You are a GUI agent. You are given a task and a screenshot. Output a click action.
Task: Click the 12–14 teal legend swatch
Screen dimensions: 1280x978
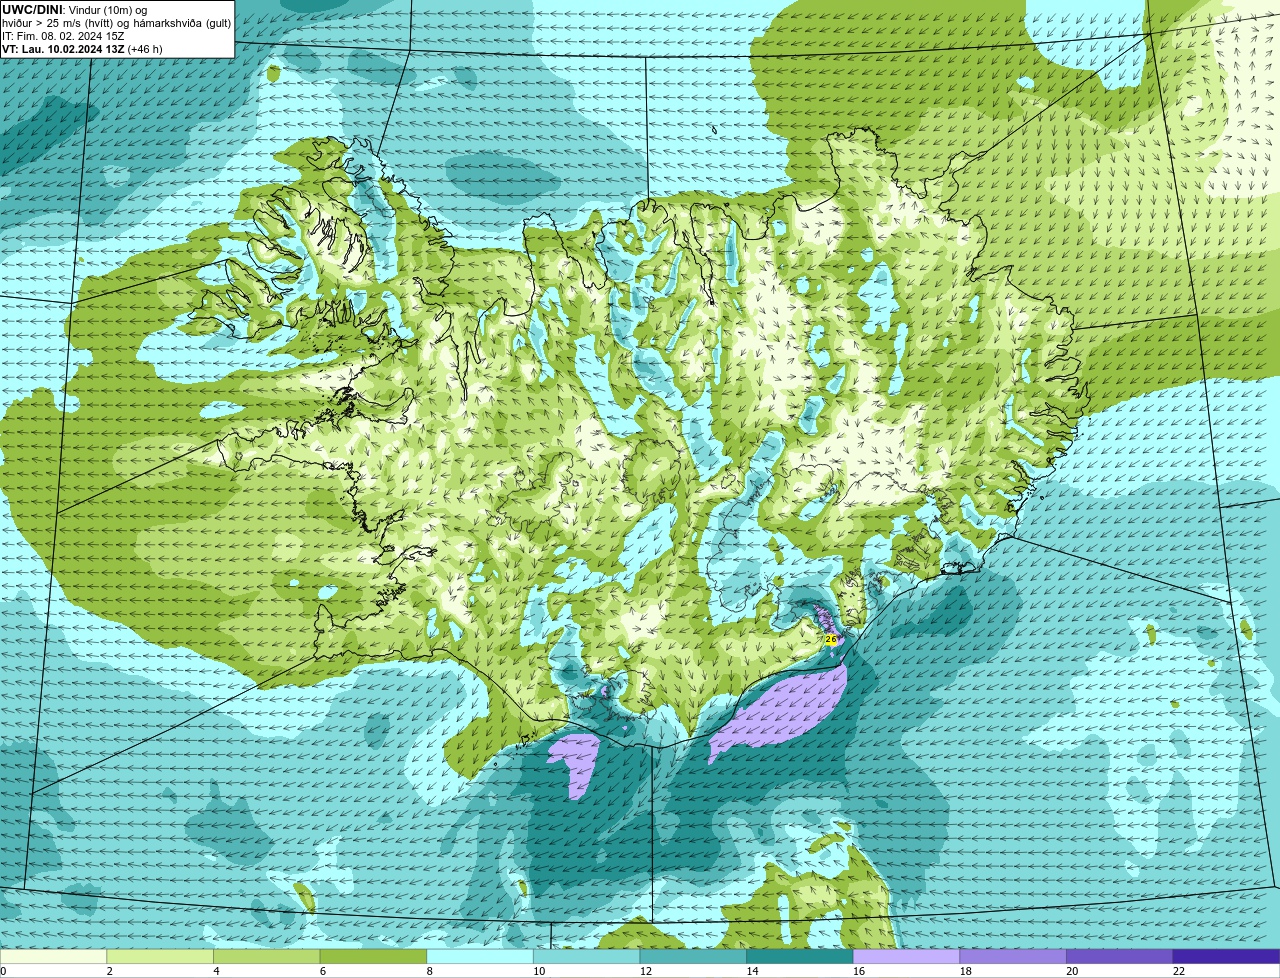[693, 956]
